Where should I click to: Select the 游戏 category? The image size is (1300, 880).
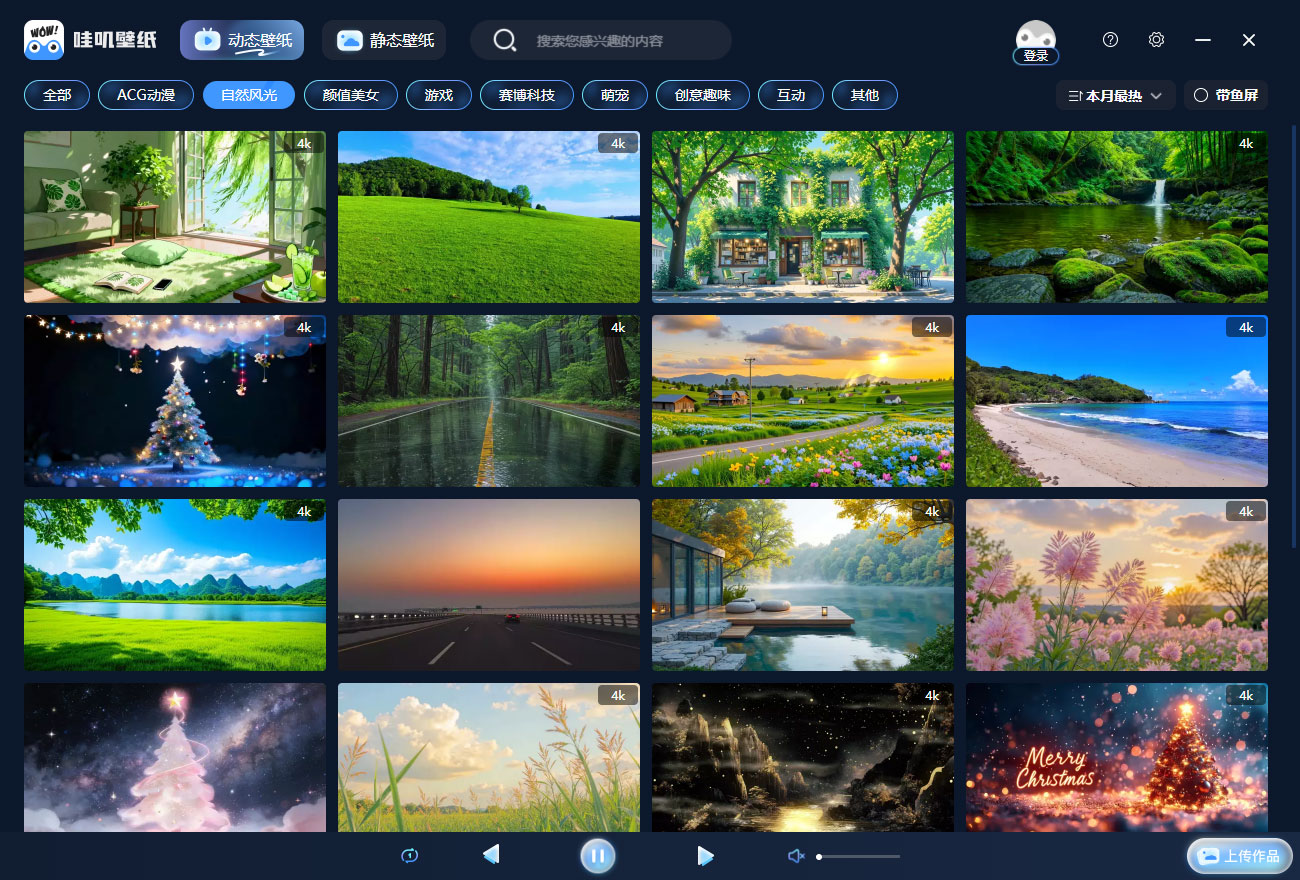pos(439,95)
